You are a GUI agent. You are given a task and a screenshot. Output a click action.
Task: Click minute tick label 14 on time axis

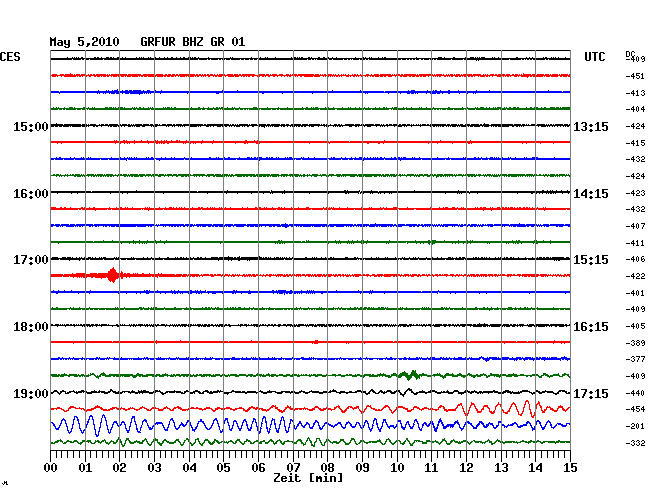(536, 467)
